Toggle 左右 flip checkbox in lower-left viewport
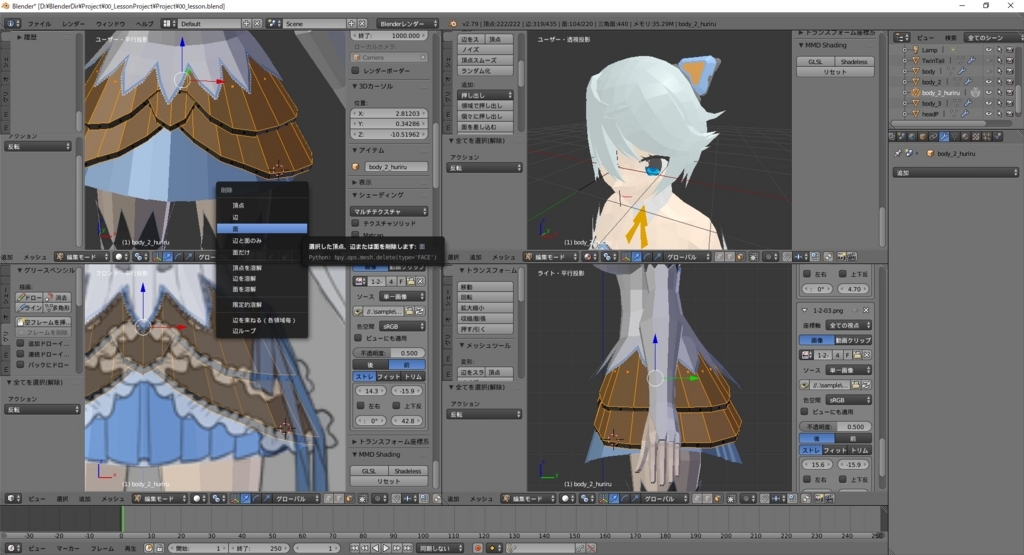 tap(360, 405)
